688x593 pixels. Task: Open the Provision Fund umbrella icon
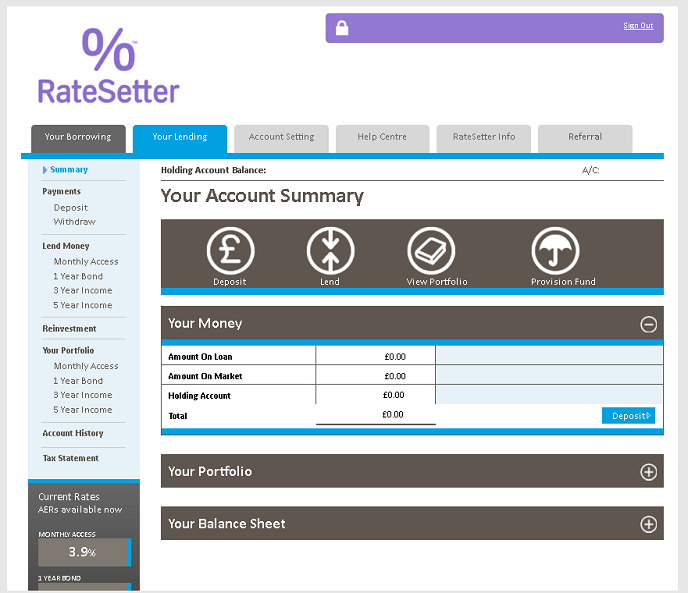tap(555, 251)
